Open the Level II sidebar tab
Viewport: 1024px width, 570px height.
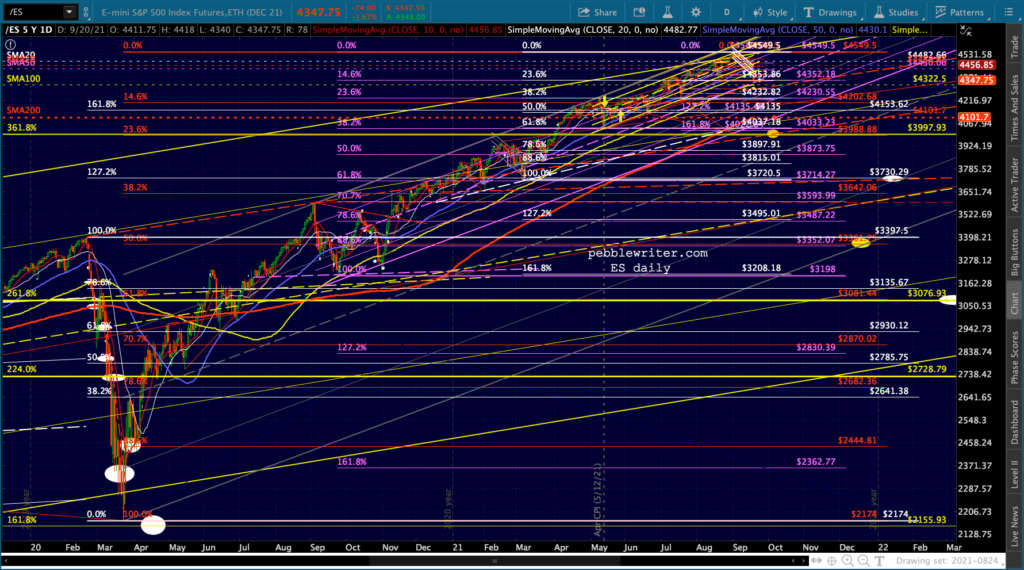1014,474
